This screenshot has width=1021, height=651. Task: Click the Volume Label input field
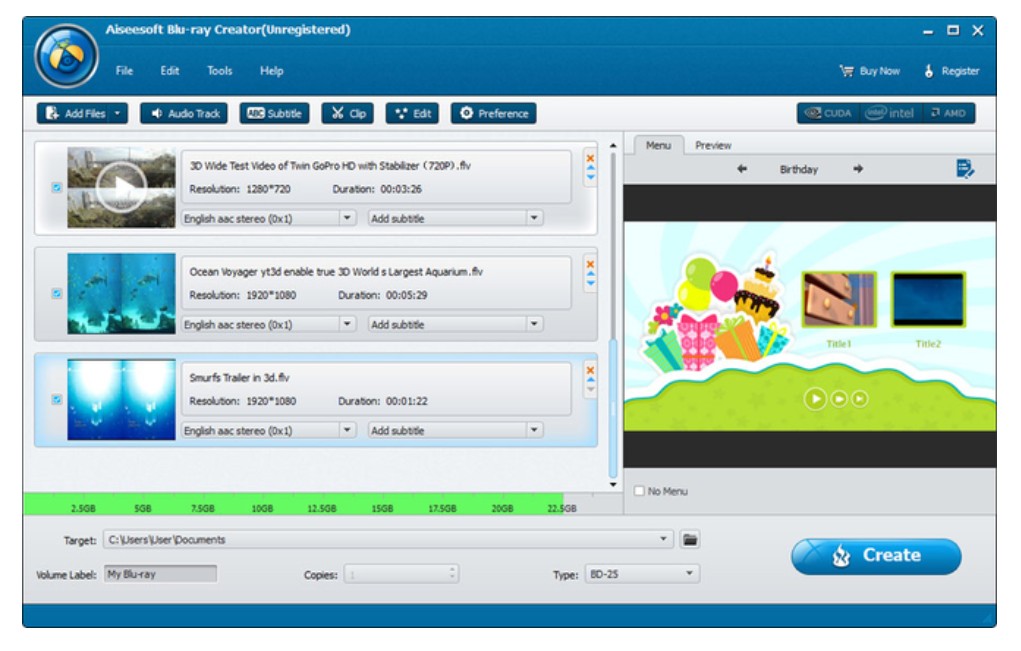[x=160, y=574]
